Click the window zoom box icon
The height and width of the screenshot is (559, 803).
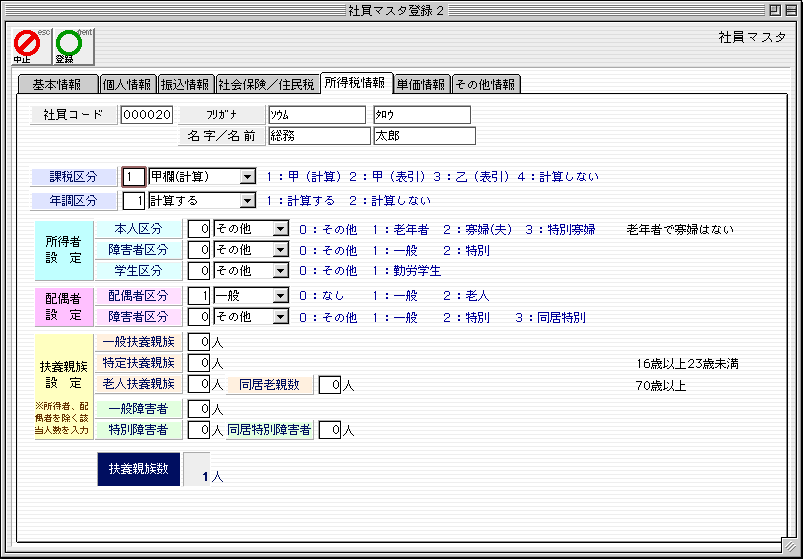click(x=775, y=11)
